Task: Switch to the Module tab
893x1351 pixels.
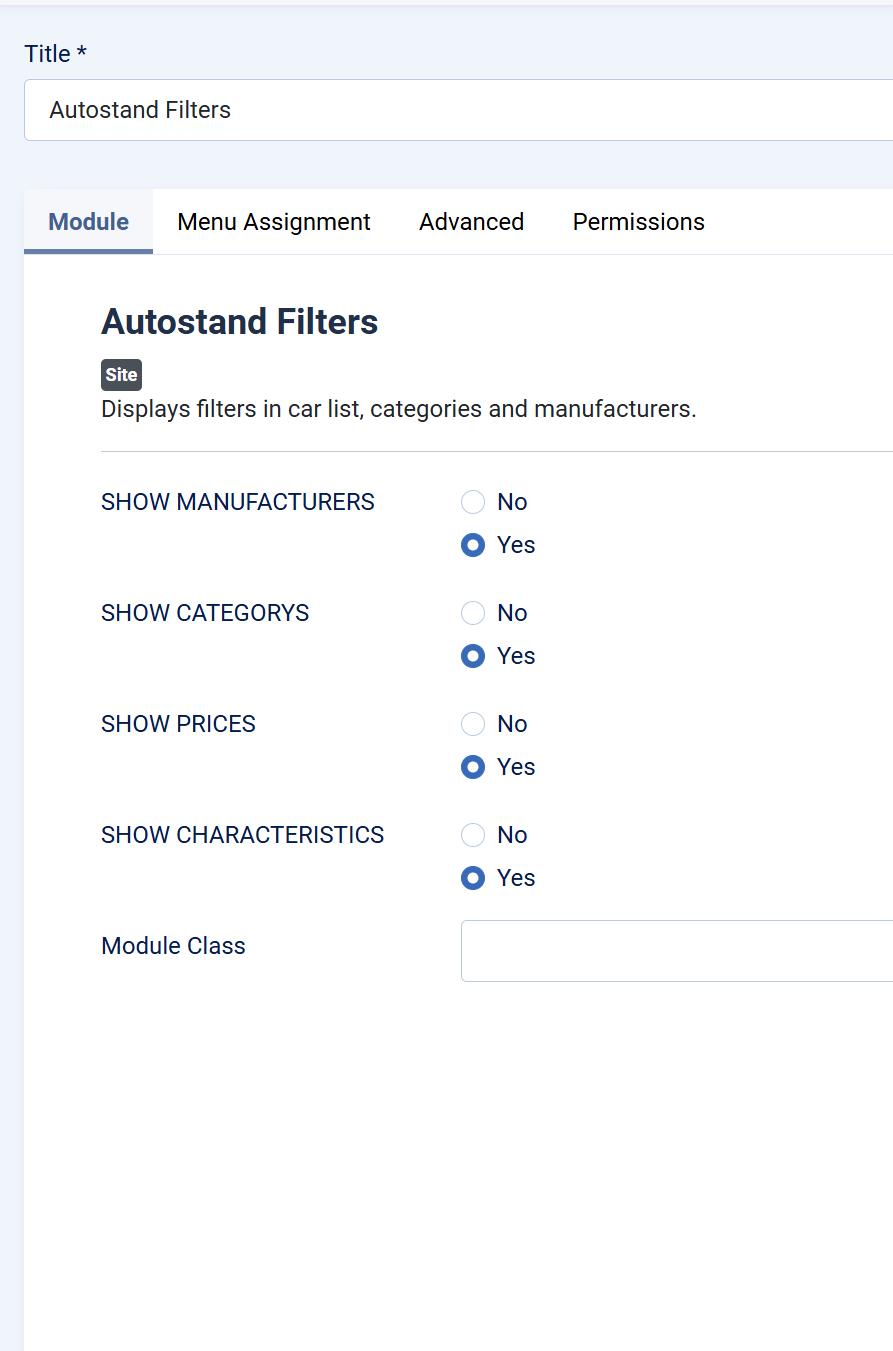Action: (89, 222)
